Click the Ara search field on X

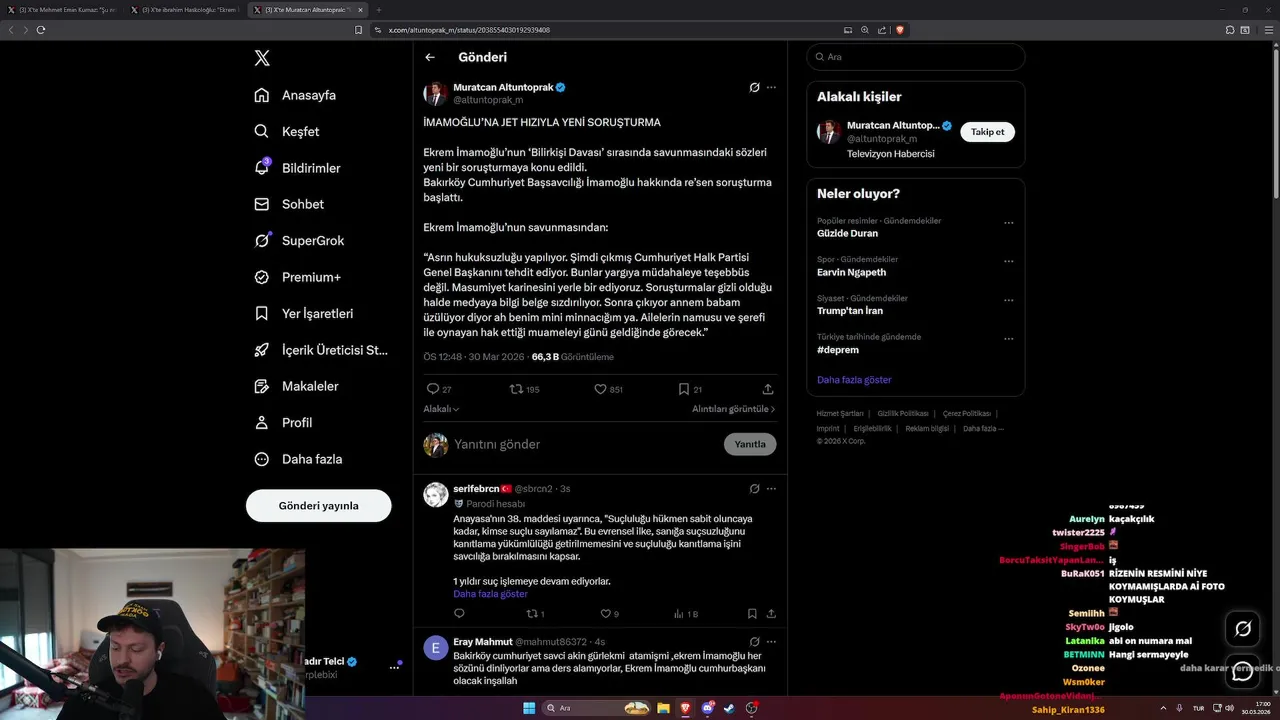pyautogui.click(x=916, y=57)
